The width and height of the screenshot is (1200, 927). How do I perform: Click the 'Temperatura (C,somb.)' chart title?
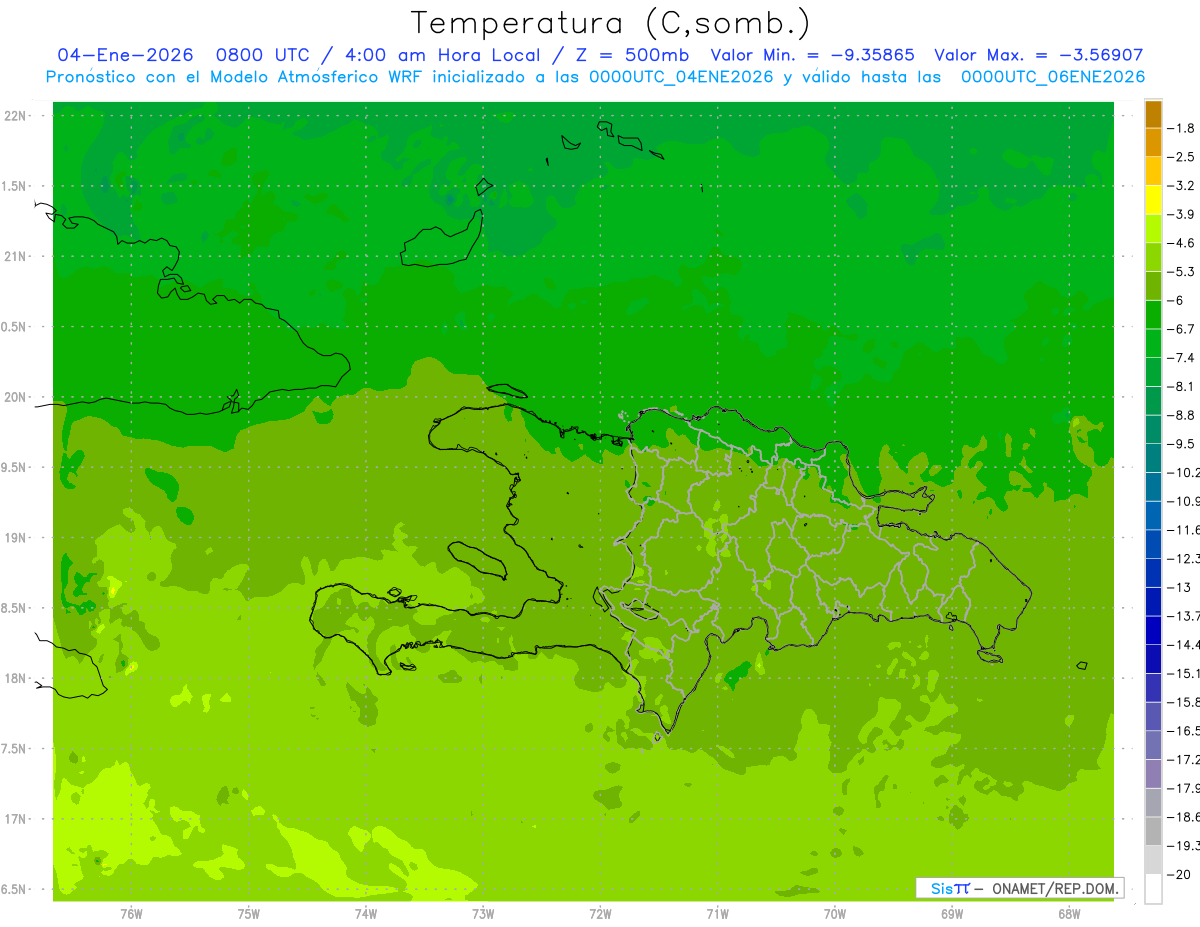coord(611,23)
